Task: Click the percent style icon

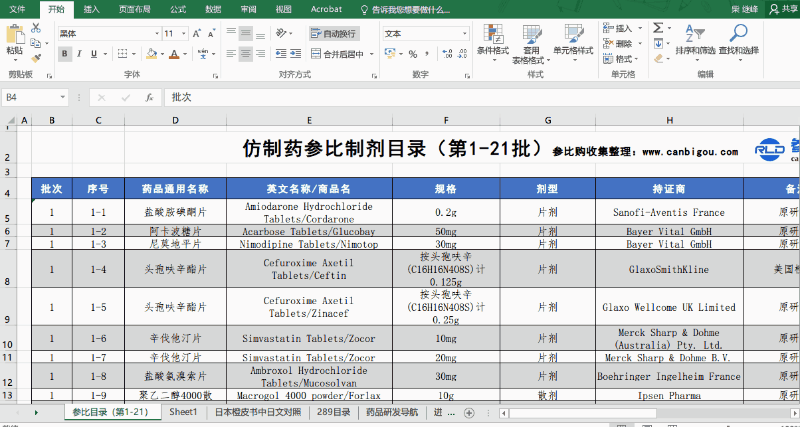Action: [x=413, y=54]
